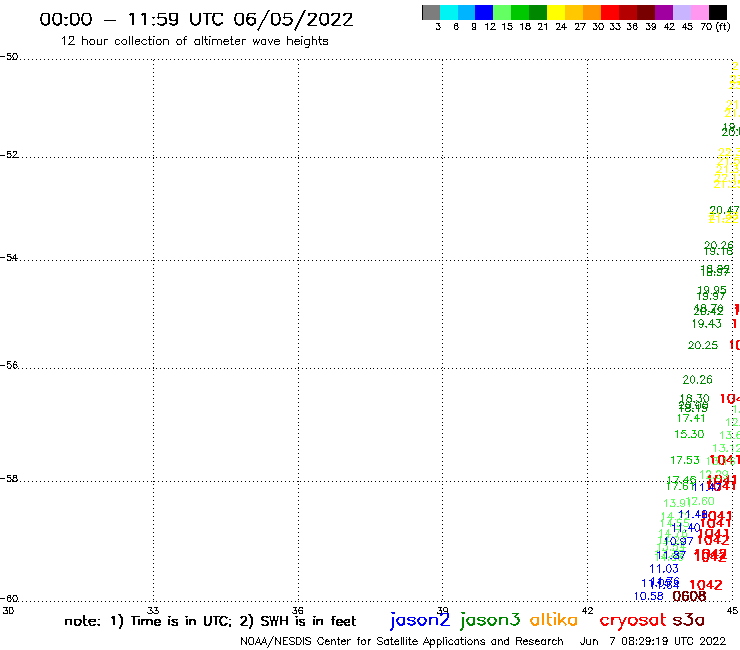
Task: Click the green 'jason3' satellite label
Action: (490, 620)
